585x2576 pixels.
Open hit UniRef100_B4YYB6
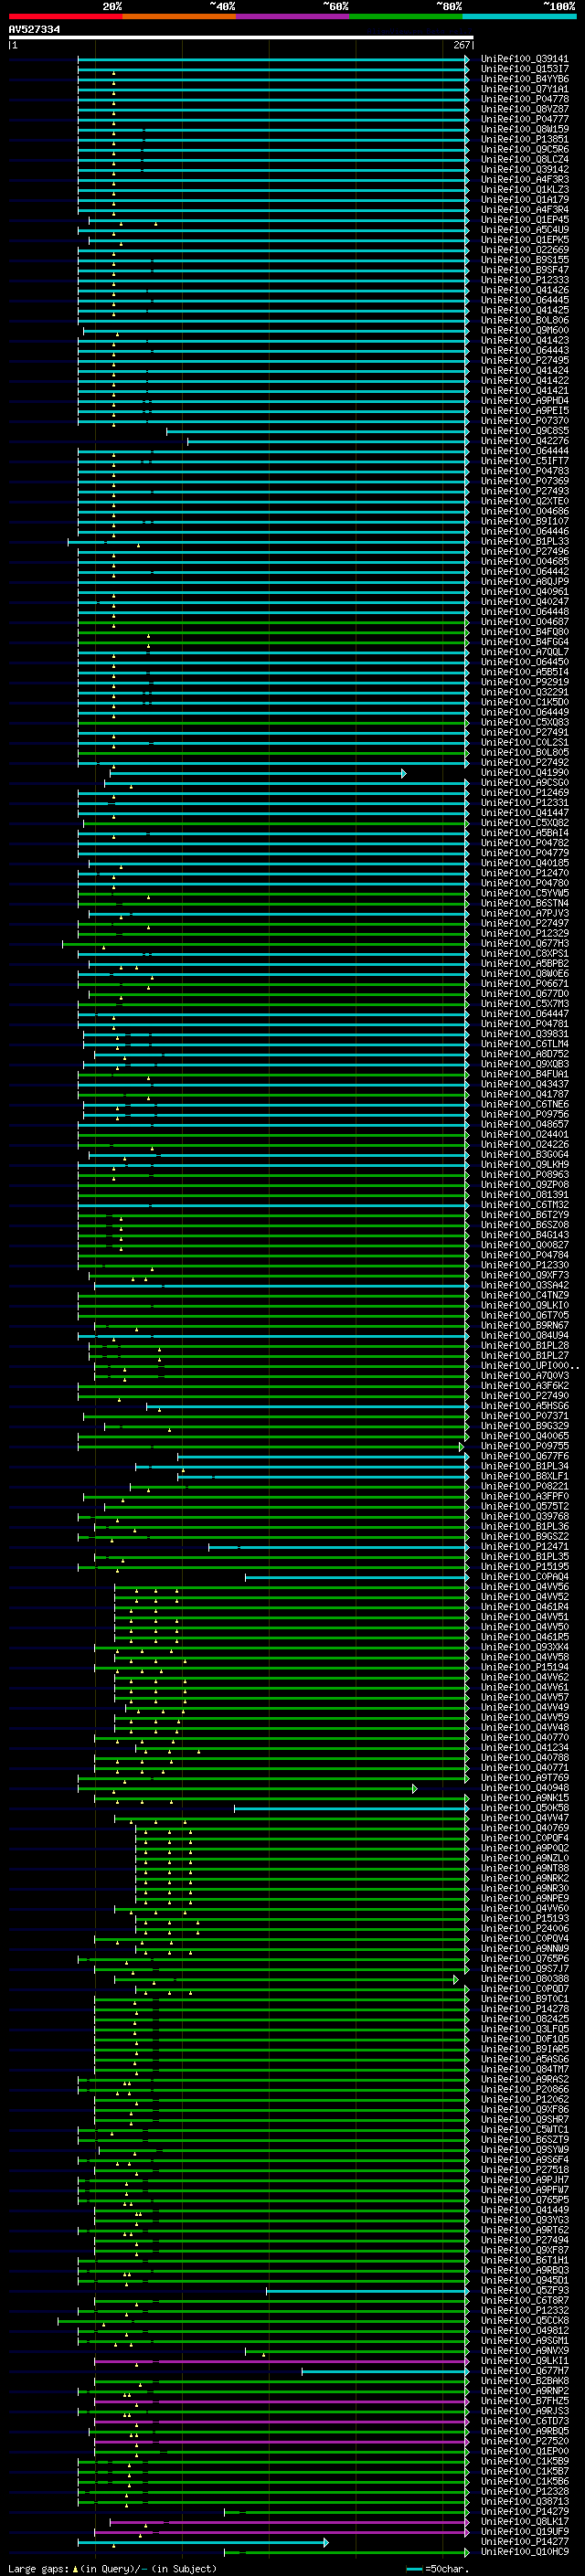(x=525, y=79)
